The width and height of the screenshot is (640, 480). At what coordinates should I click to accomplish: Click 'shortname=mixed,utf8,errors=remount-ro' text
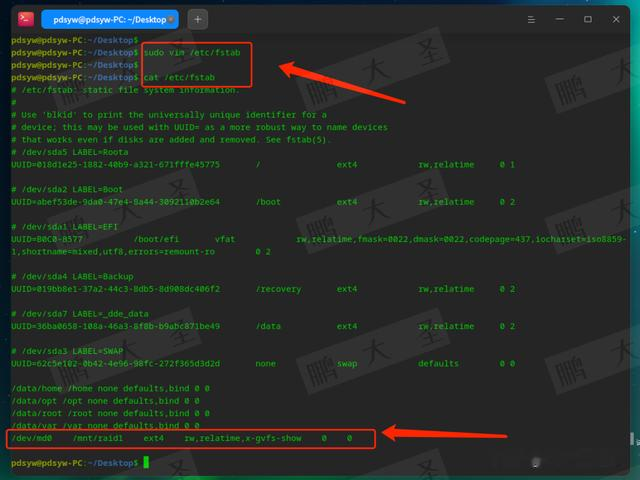click(118, 252)
